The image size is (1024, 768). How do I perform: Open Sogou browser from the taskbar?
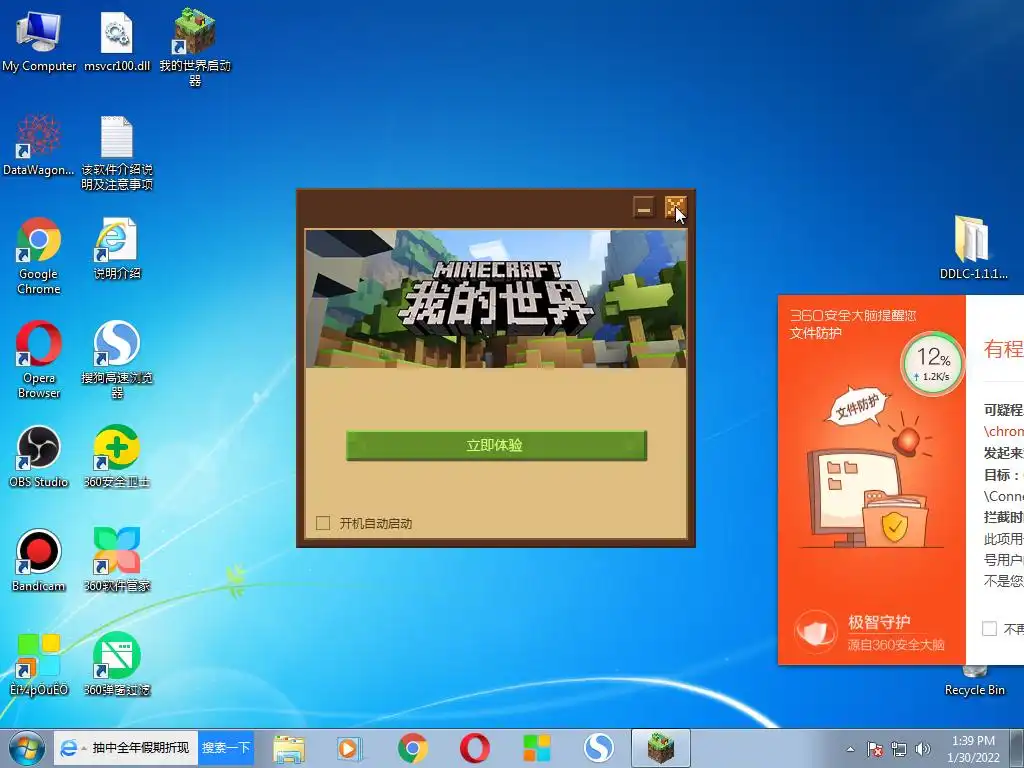pyautogui.click(x=598, y=748)
